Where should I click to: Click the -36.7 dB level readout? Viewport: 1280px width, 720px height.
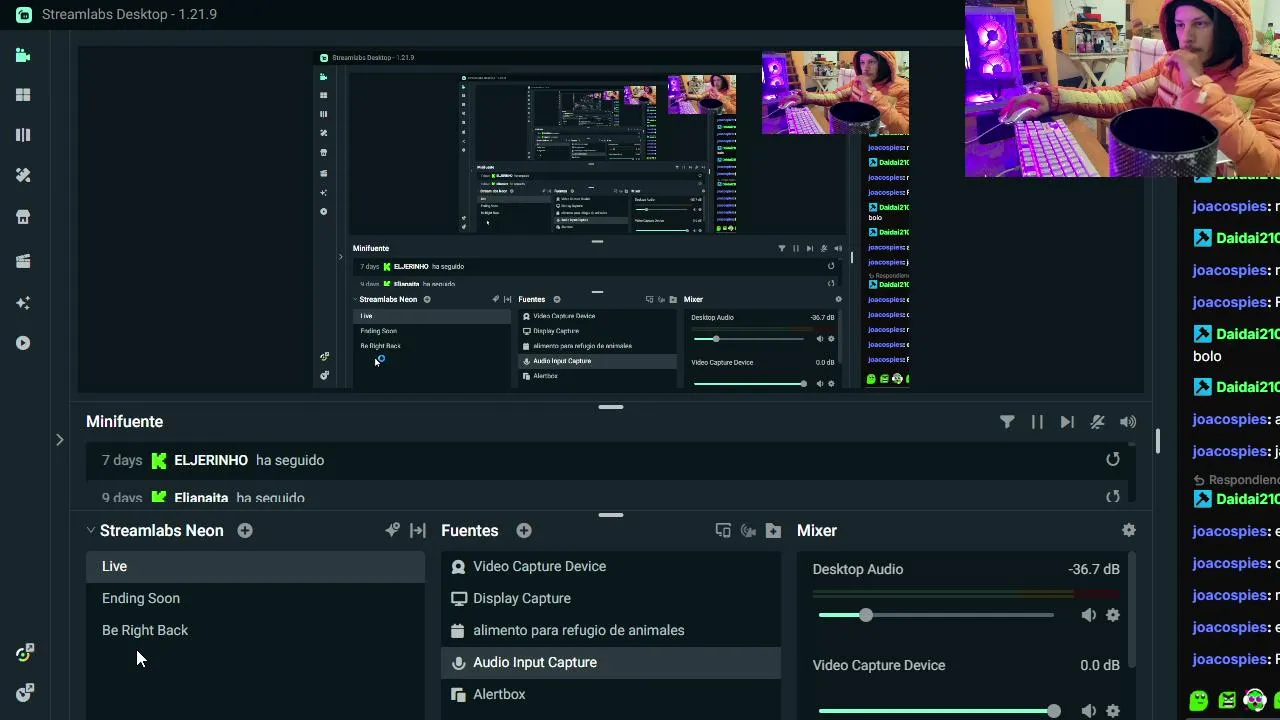1094,569
